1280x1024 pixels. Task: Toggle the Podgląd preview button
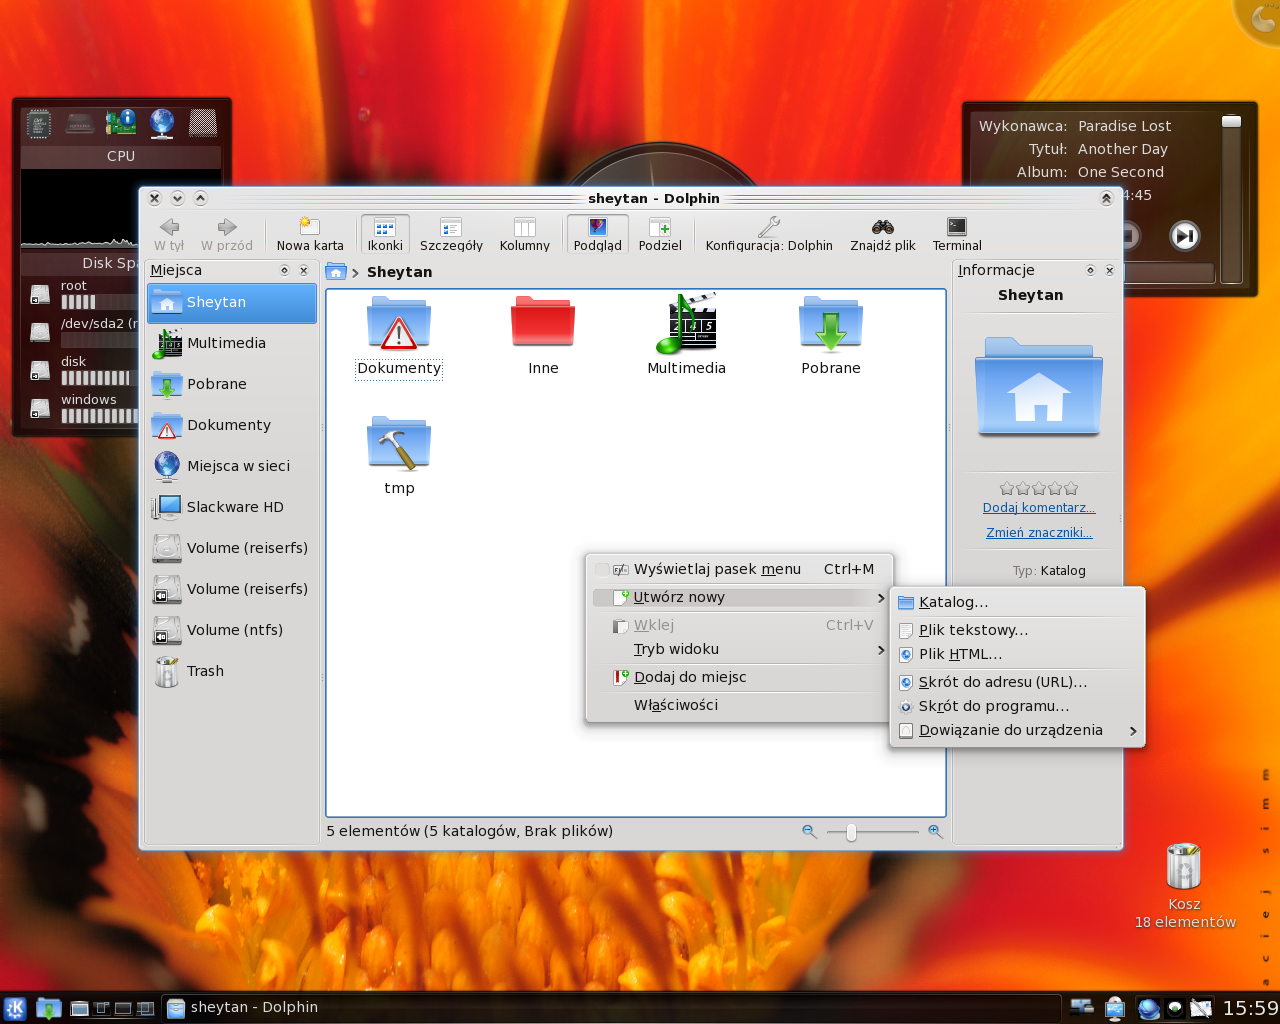598,234
